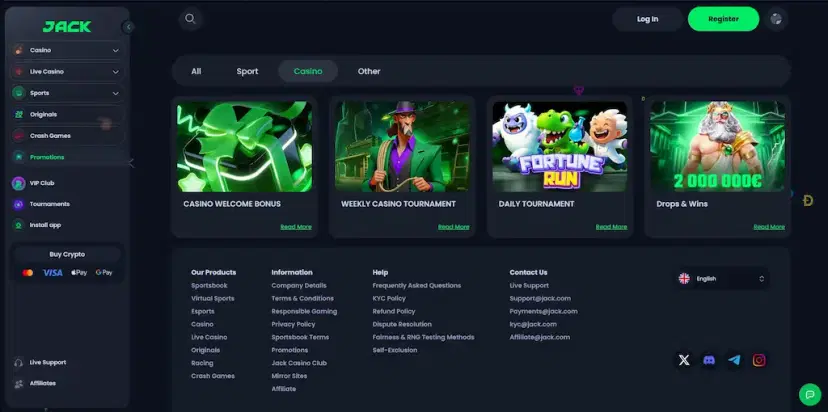Open VIP Club via its icon
The image size is (828, 412).
coord(18,183)
